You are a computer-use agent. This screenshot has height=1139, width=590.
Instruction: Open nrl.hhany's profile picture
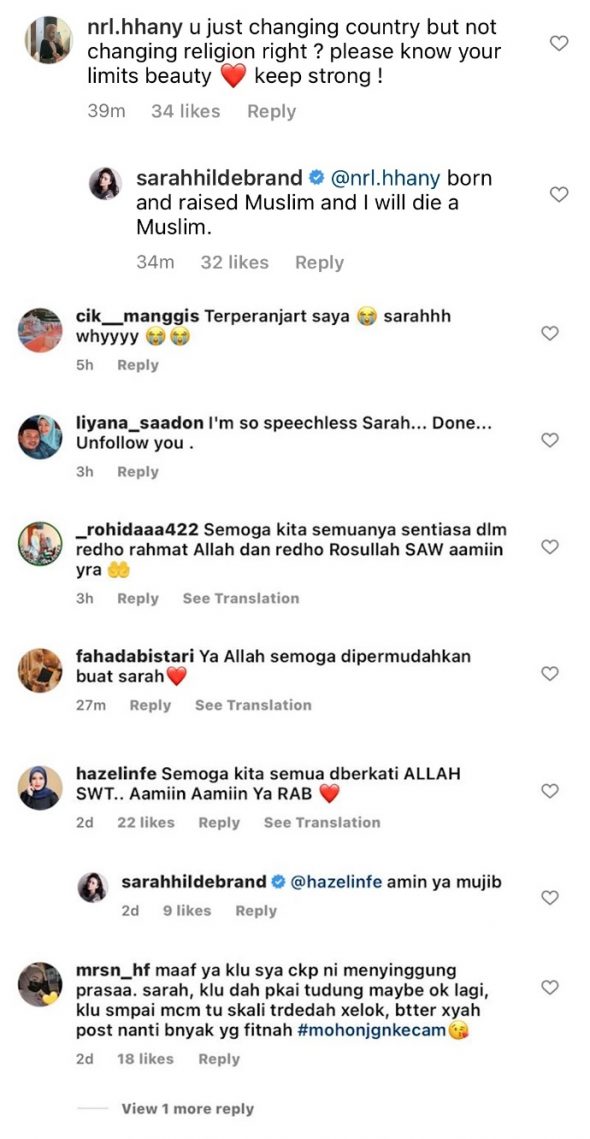point(49,39)
